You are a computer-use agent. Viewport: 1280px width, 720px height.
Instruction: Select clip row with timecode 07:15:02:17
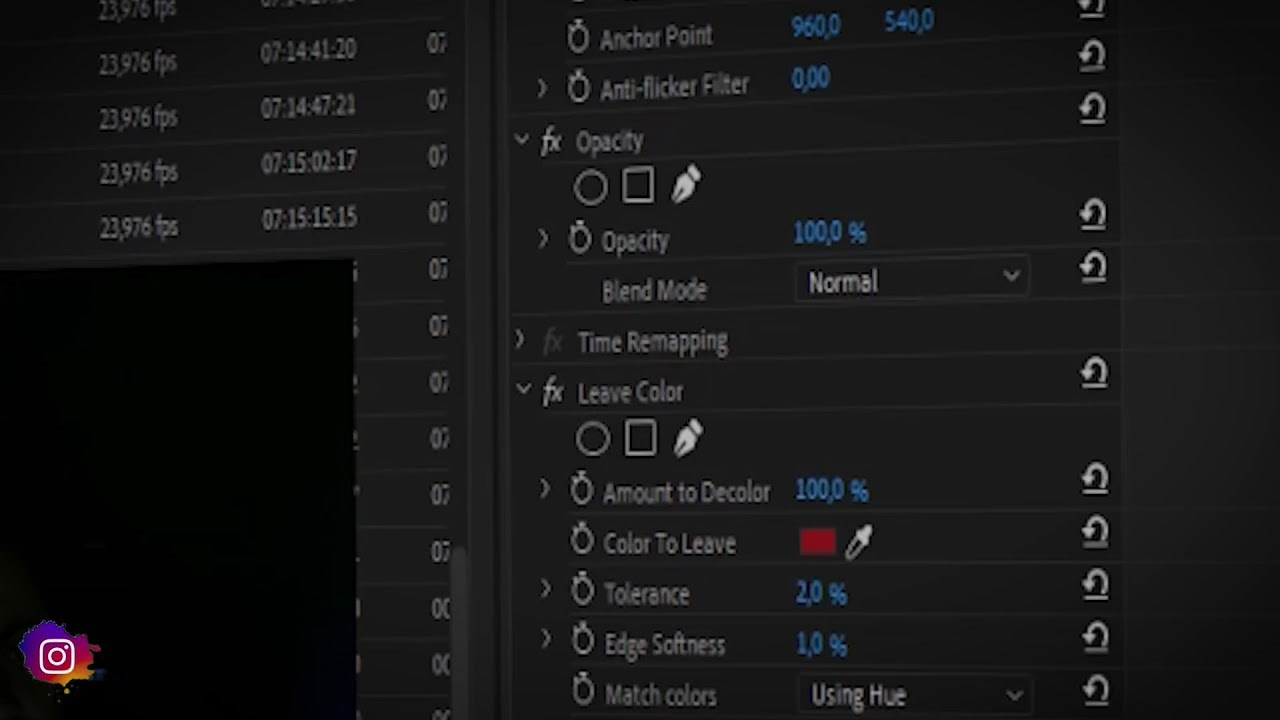click(308, 162)
